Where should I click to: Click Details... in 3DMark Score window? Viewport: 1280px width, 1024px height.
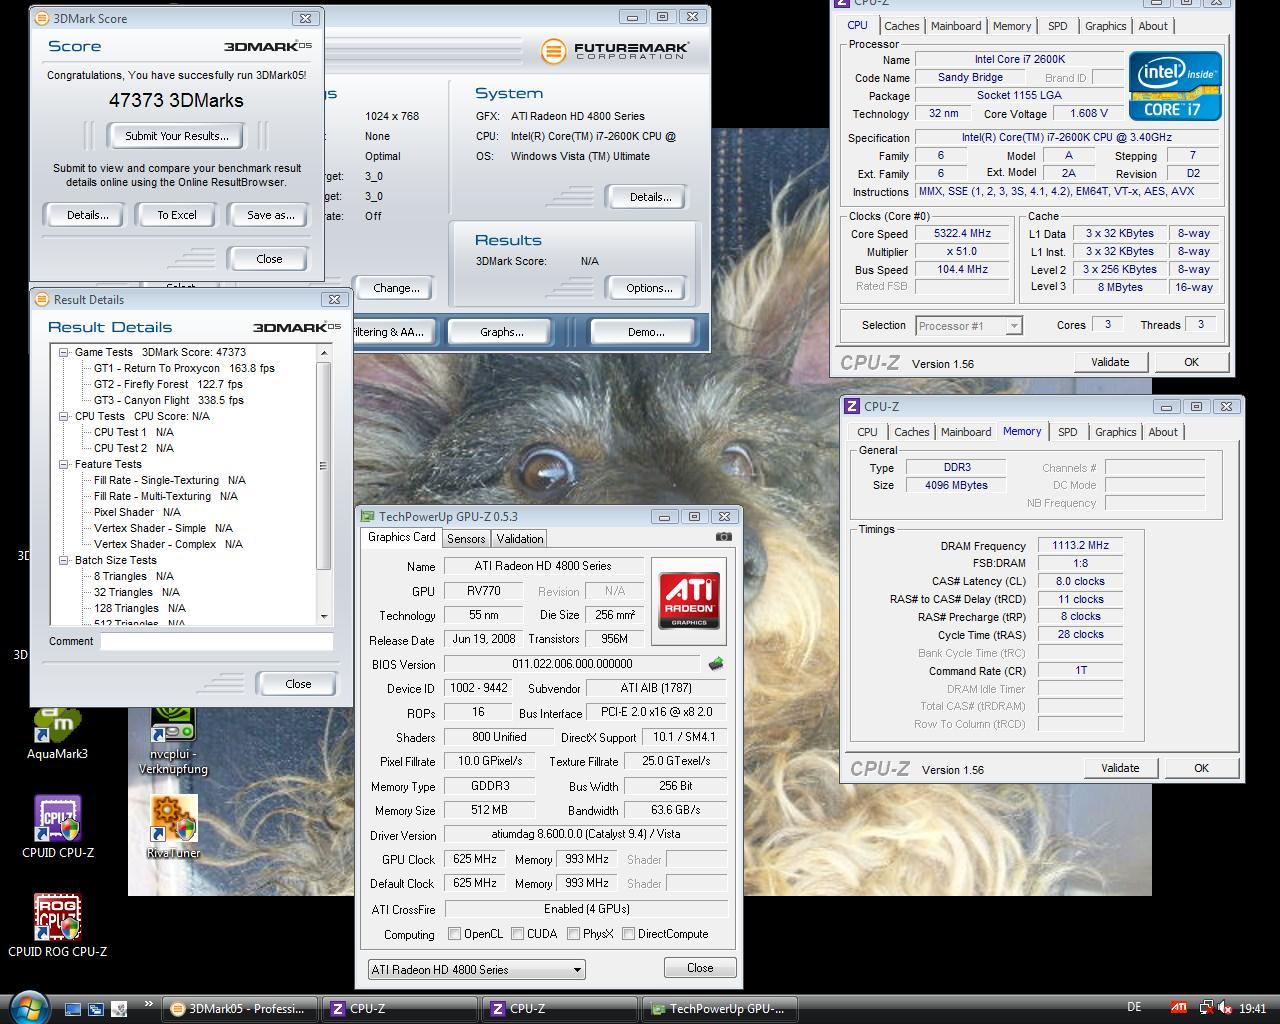click(x=87, y=215)
